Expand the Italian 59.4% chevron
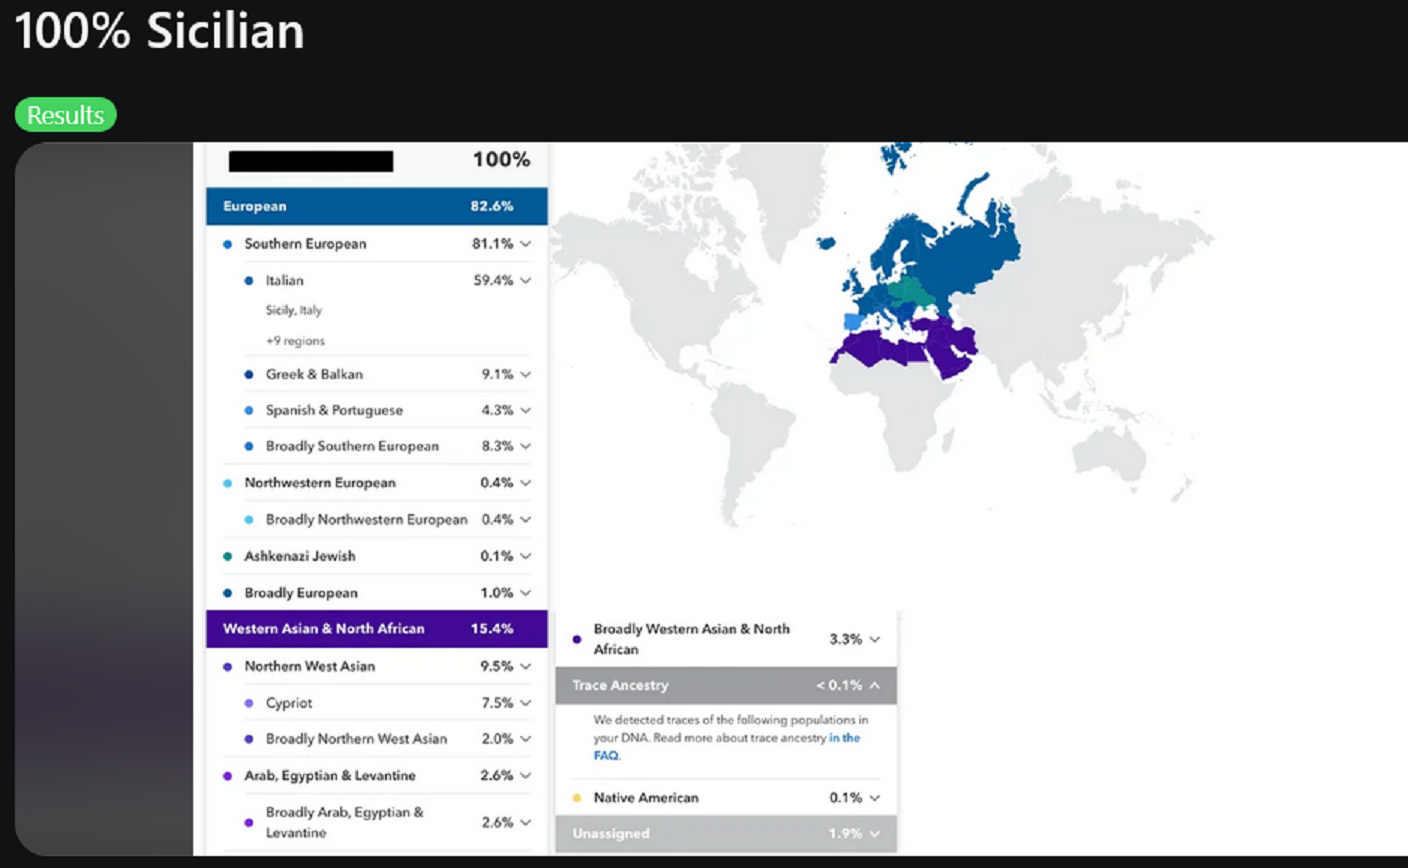 point(526,281)
